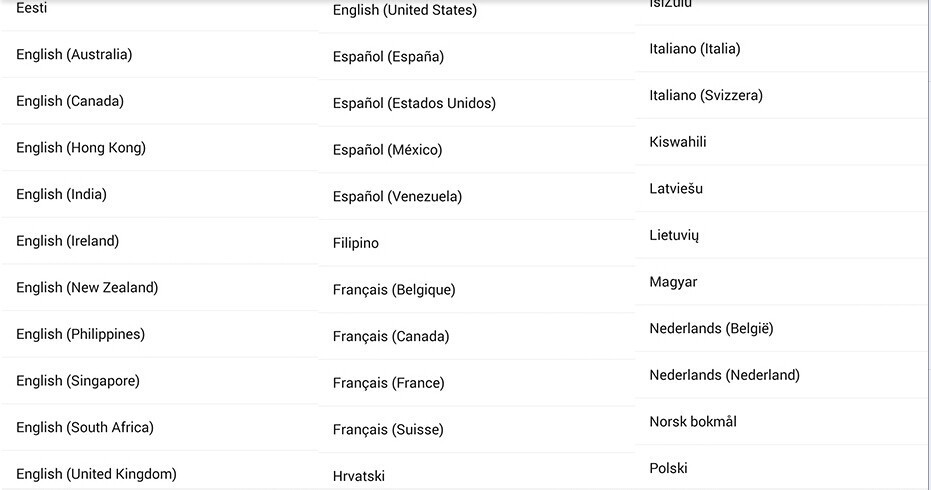
Task: Choose Polski language
Action: 668,468
